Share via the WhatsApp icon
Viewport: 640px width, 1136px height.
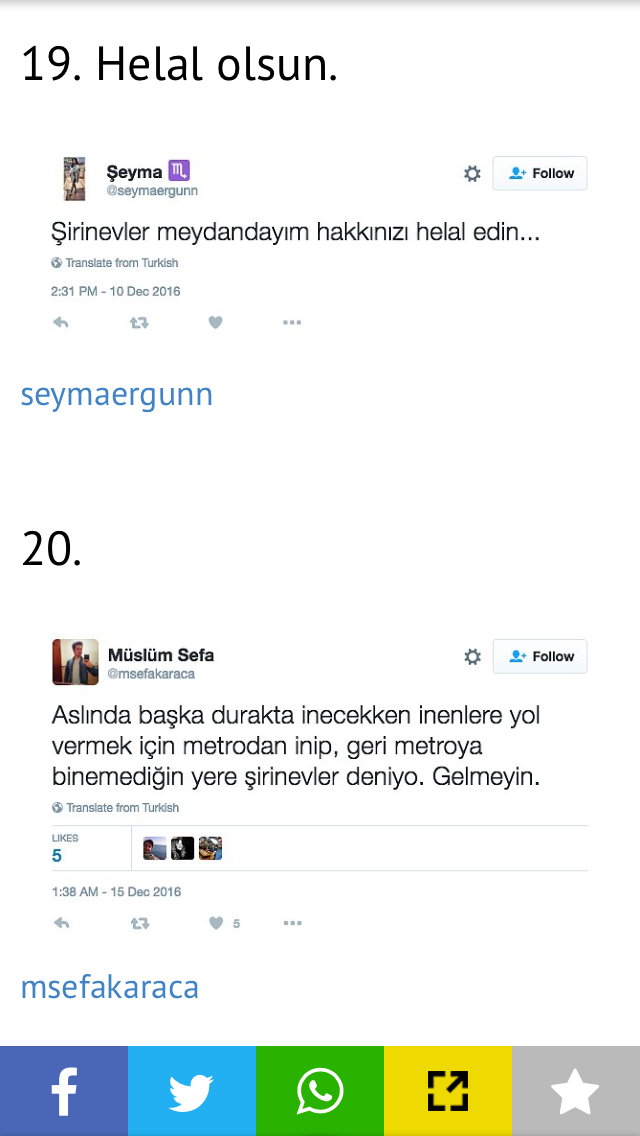click(320, 1091)
